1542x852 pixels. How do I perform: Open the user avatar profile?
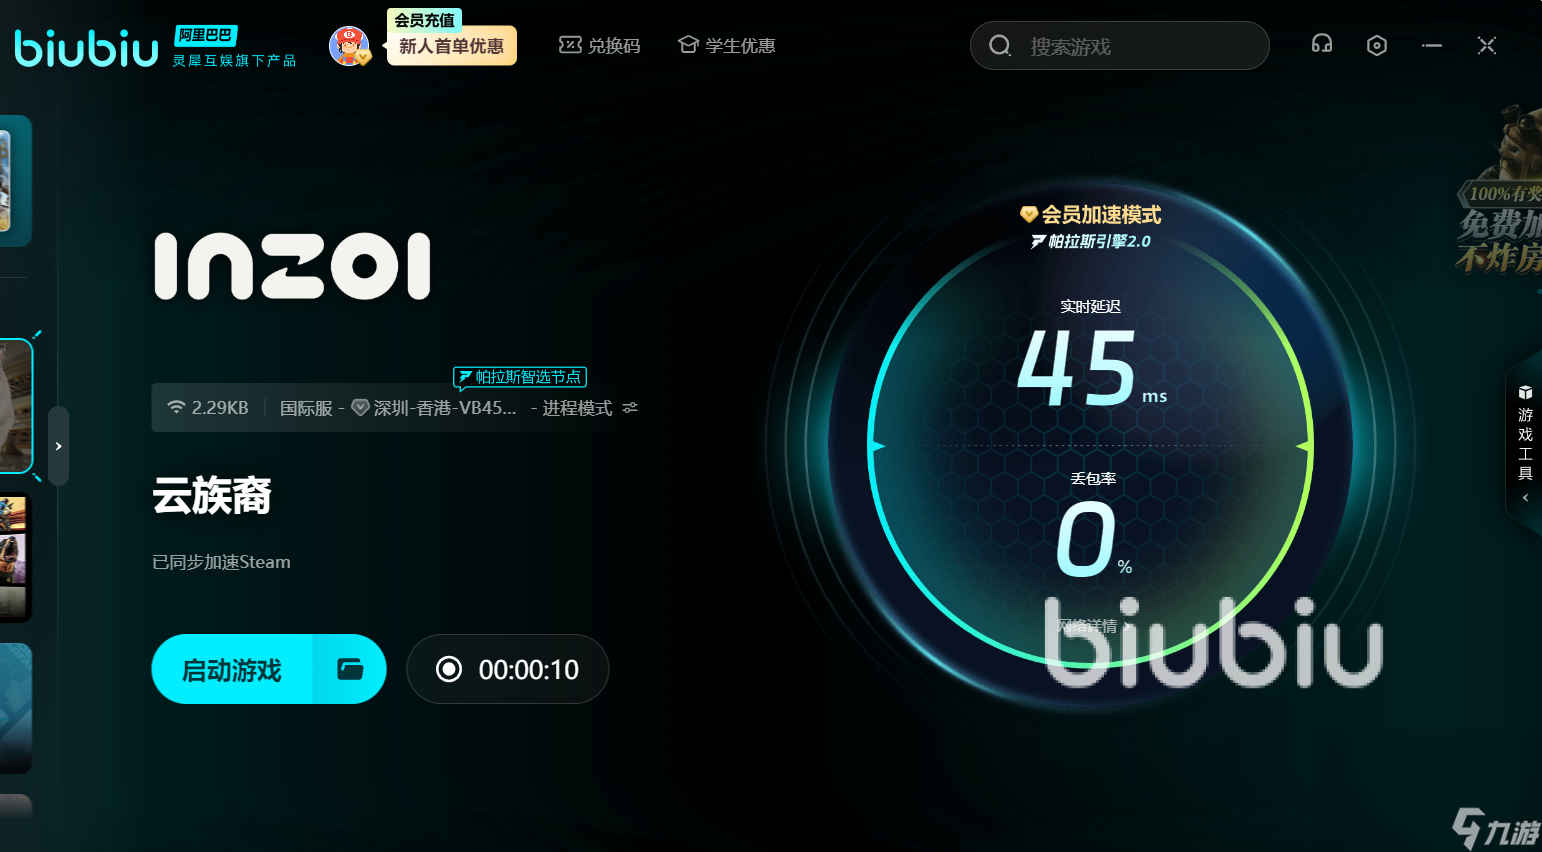click(x=350, y=46)
